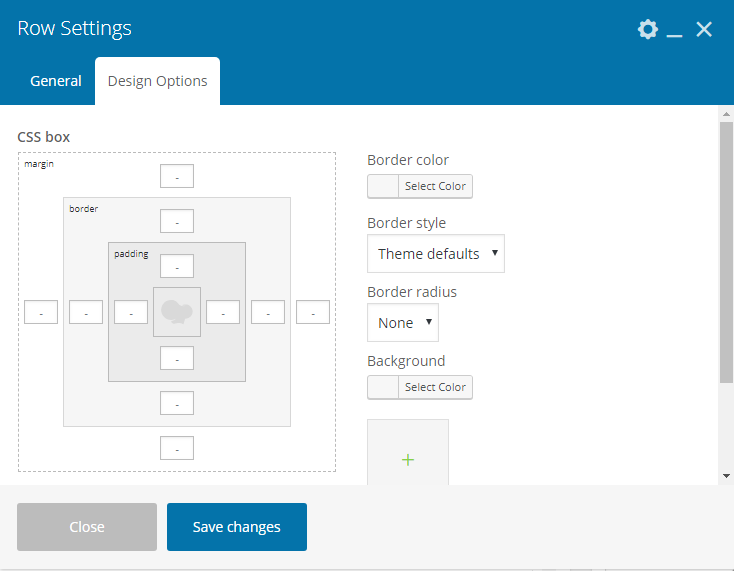Focus the top border width input

click(x=177, y=221)
